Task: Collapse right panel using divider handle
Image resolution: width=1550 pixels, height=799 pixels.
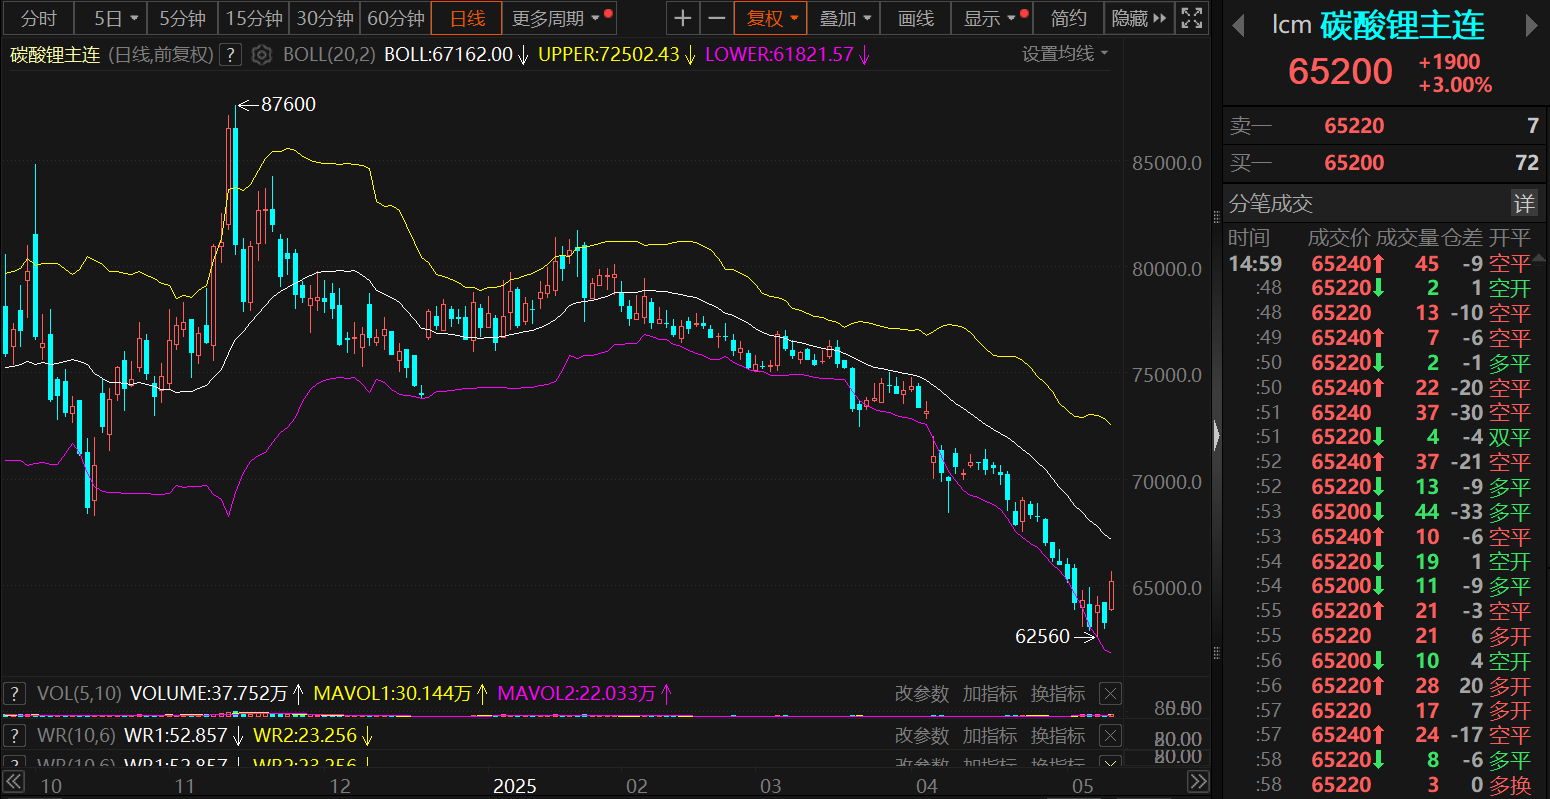Action: [1216, 436]
